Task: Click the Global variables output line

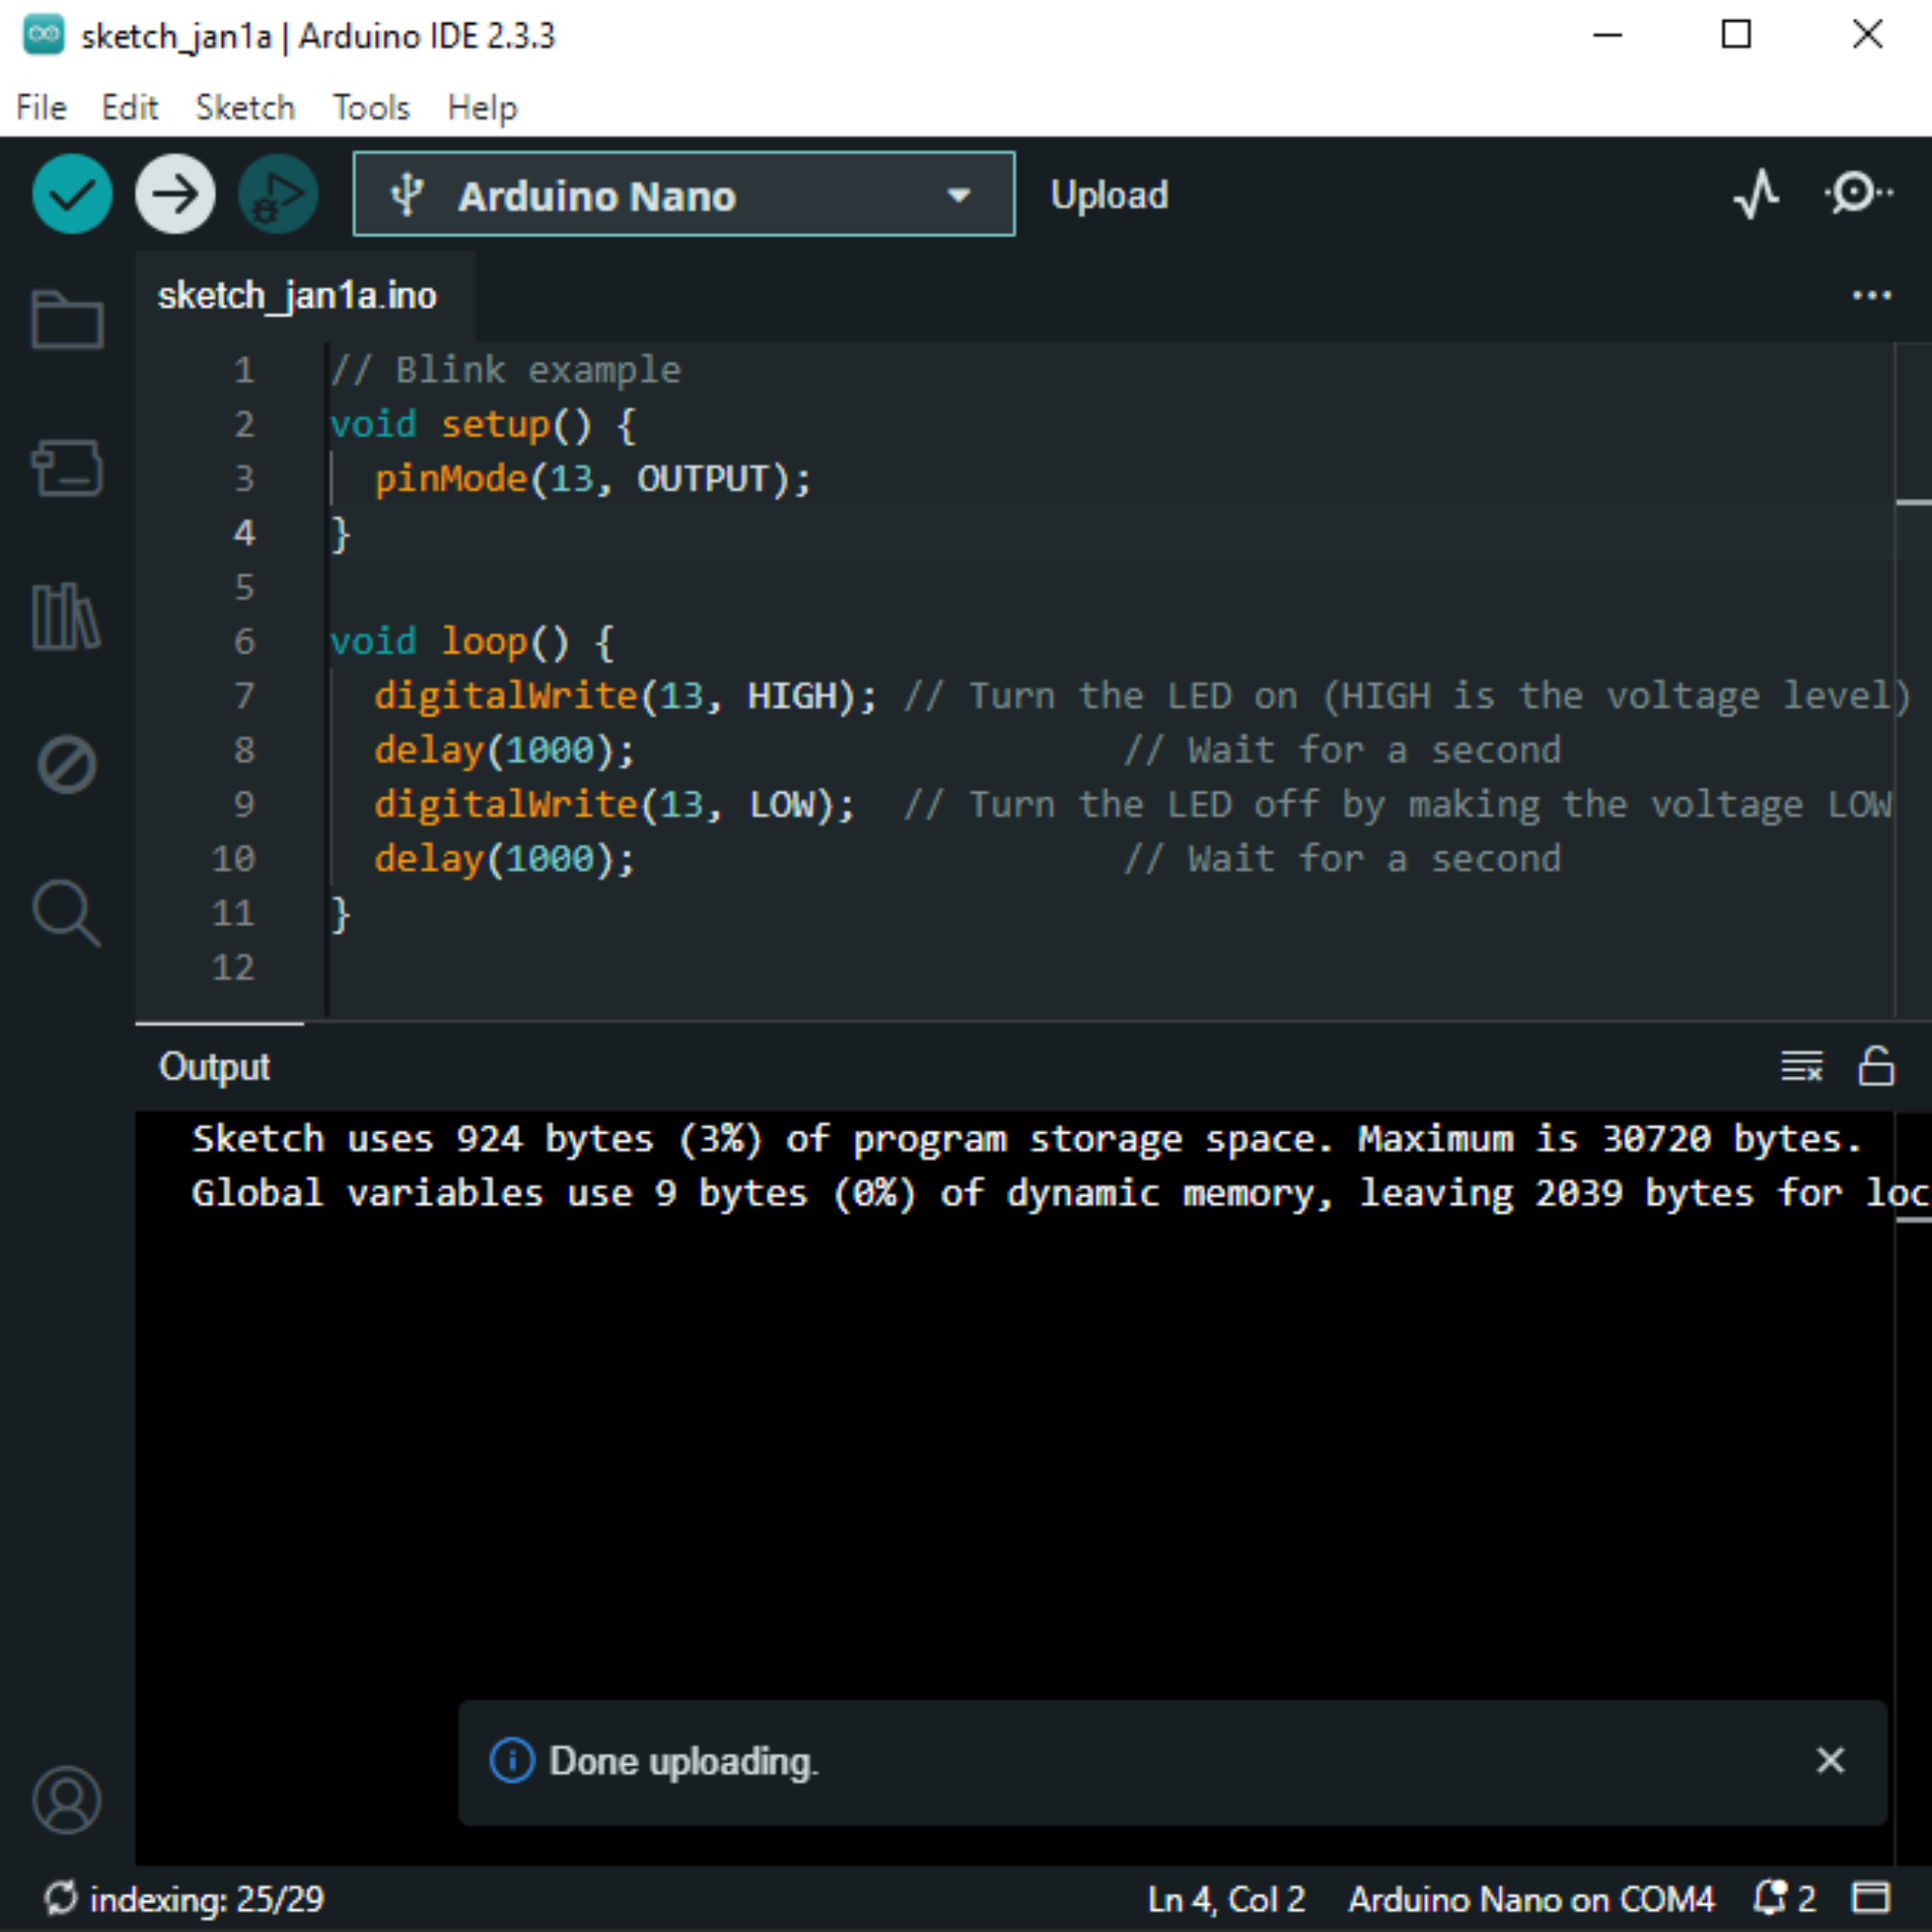Action: 1060,1193
